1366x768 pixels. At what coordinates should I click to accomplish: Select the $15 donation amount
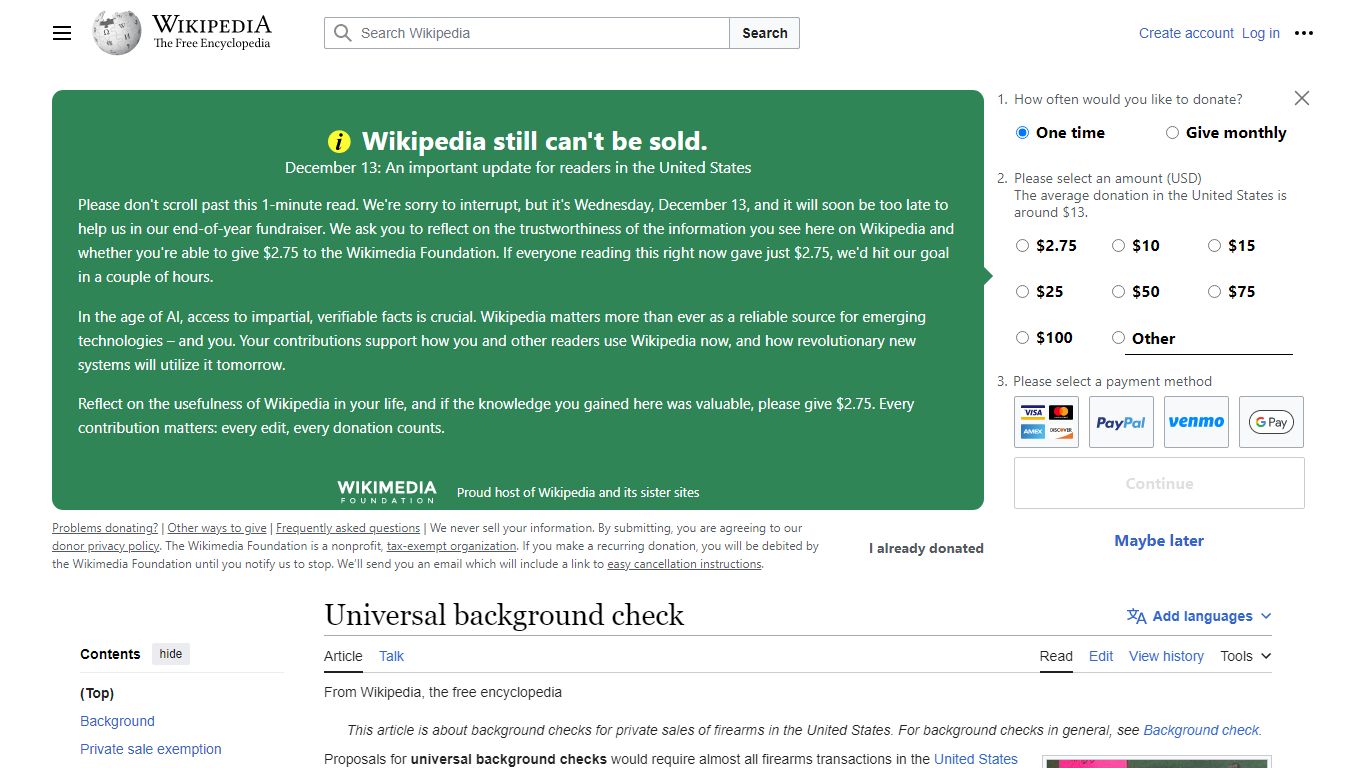pos(1214,246)
